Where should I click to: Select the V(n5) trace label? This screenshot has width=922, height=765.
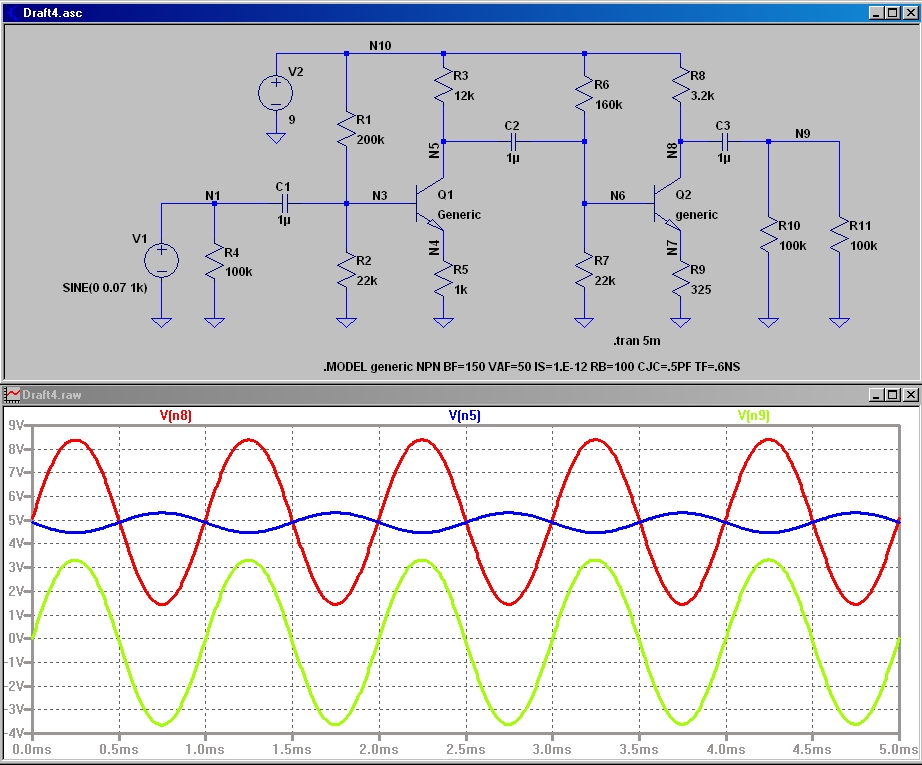tap(465, 416)
